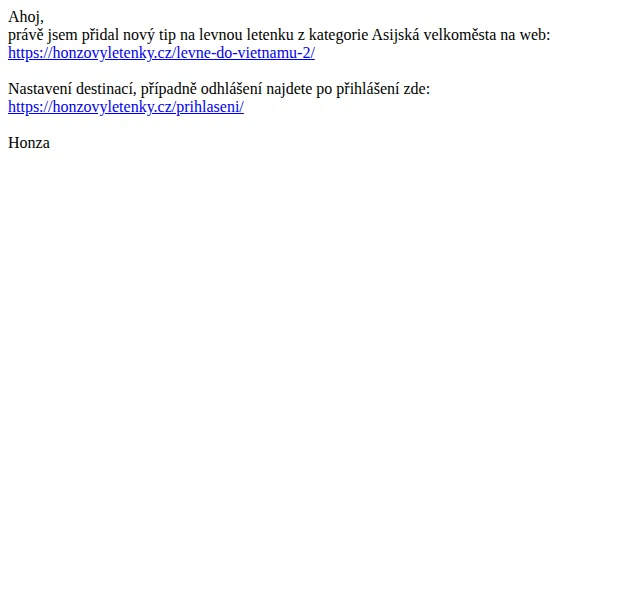This screenshot has height=600, width=640.
Task: Click the line starting 'právě jsem přidal'
Action: point(279,35)
